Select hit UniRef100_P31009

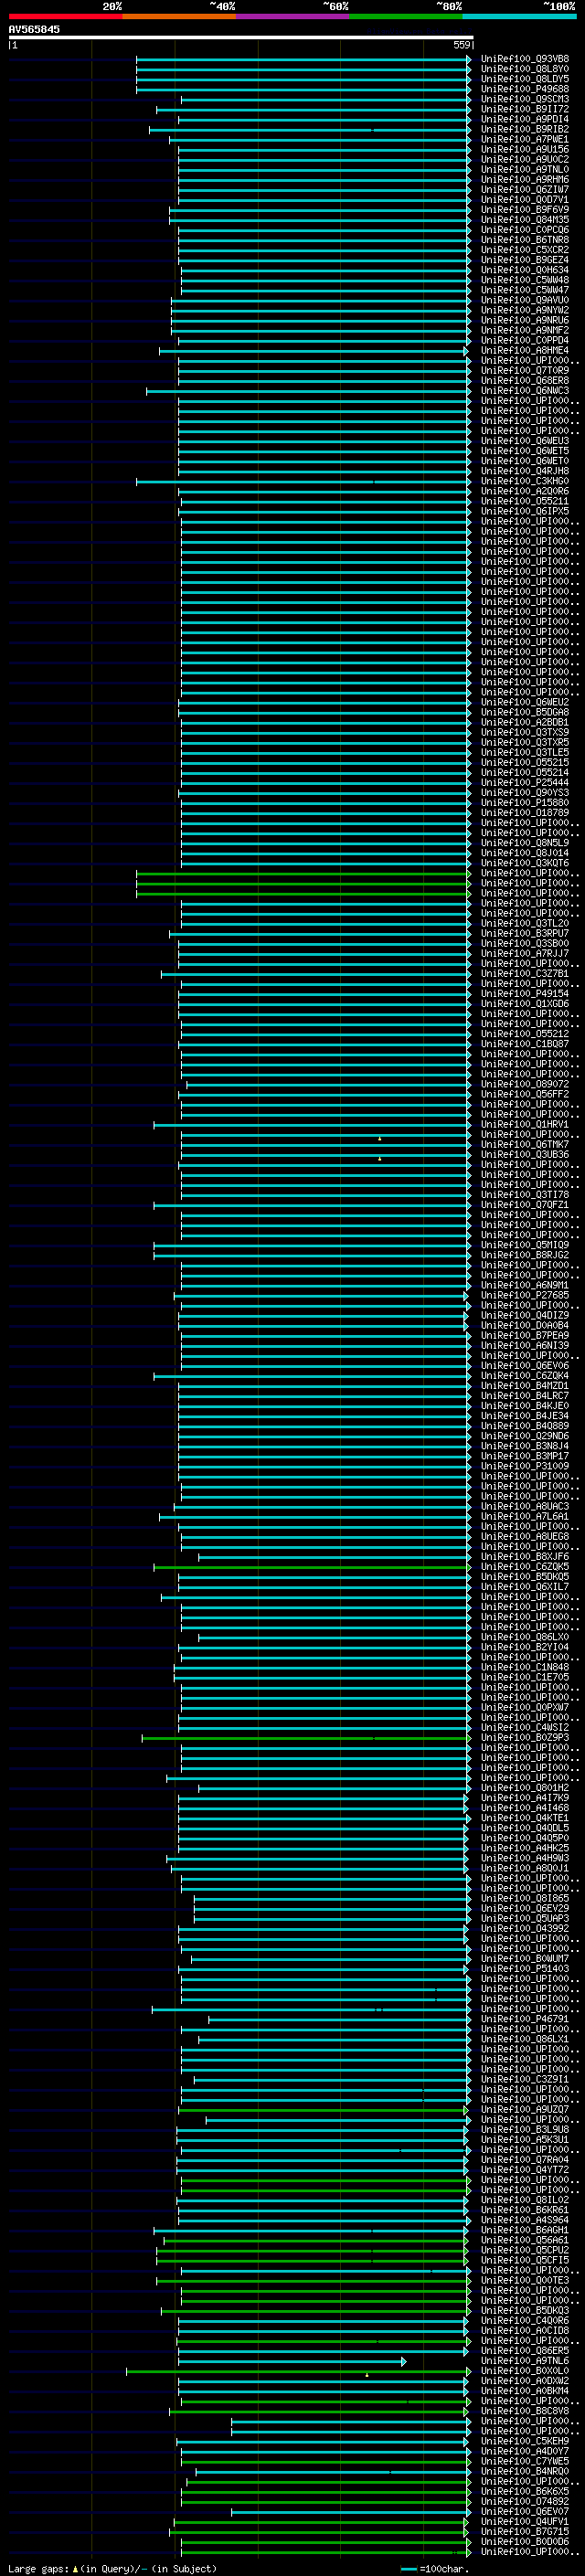click(x=524, y=1466)
